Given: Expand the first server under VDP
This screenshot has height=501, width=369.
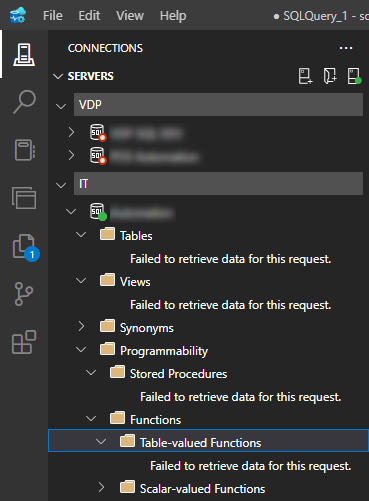Looking at the screenshot, I should click(x=71, y=132).
